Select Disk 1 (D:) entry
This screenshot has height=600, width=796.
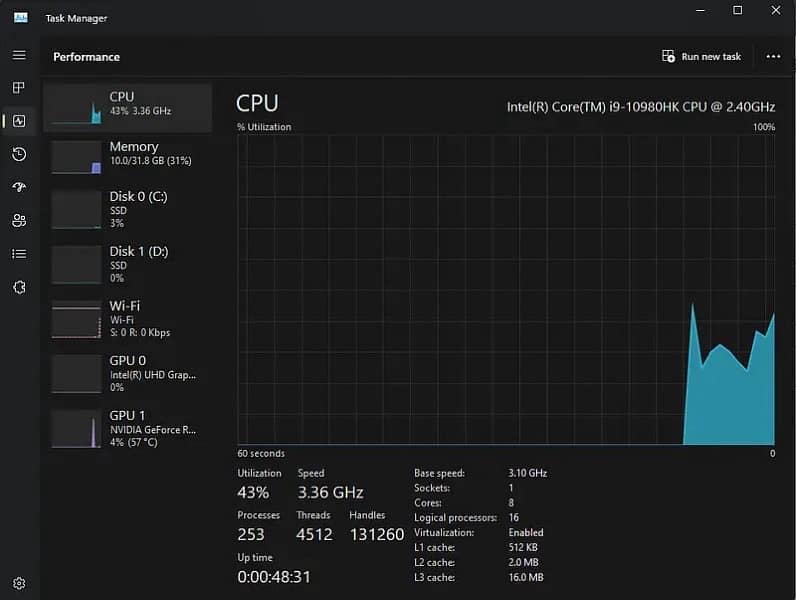click(x=127, y=264)
